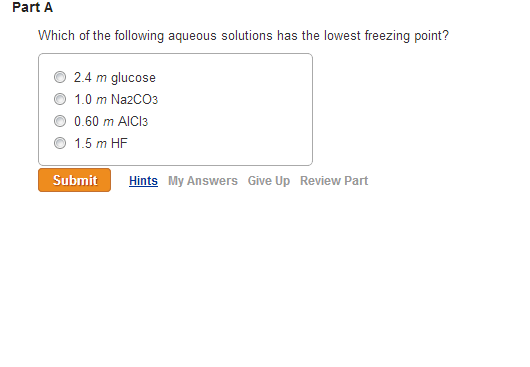Click the Part A heading
This screenshot has height=367, width=530.
point(32,7)
